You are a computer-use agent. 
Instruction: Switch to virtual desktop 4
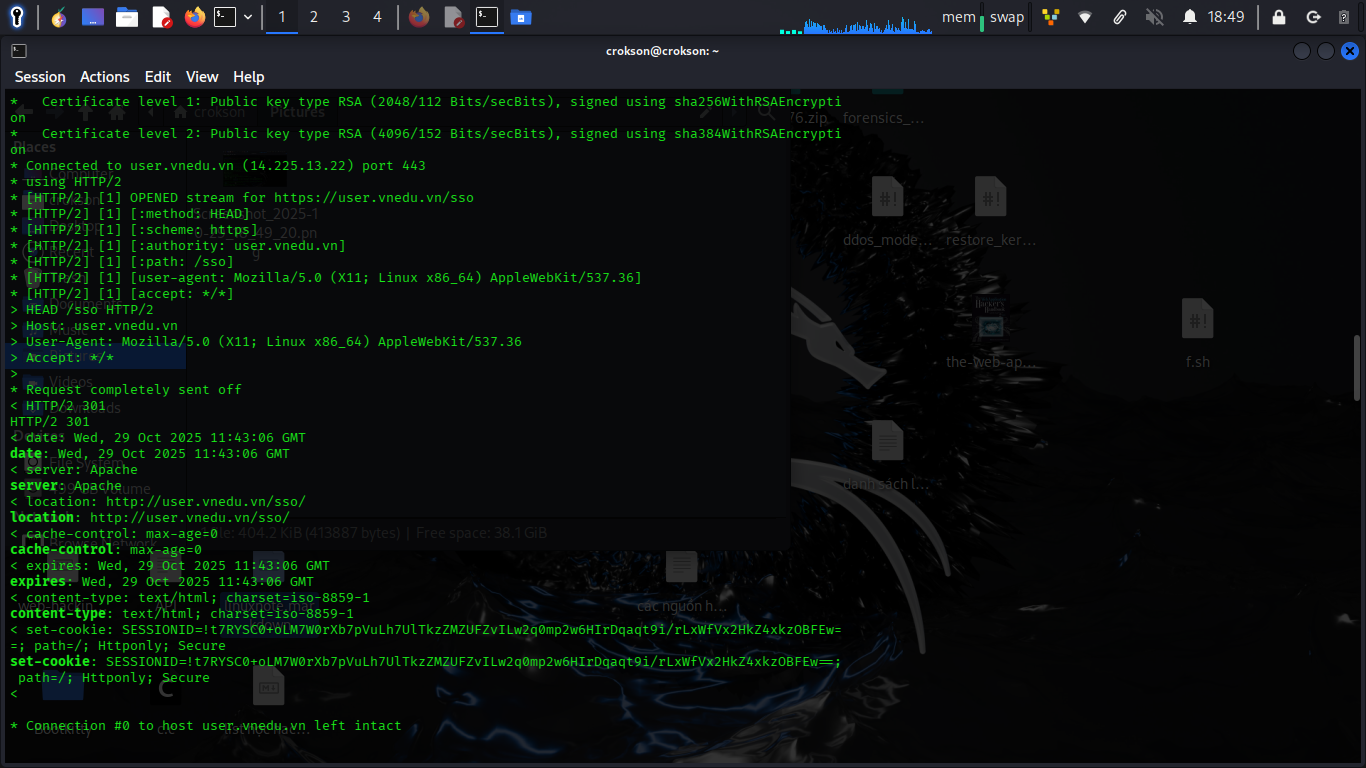click(x=376, y=17)
